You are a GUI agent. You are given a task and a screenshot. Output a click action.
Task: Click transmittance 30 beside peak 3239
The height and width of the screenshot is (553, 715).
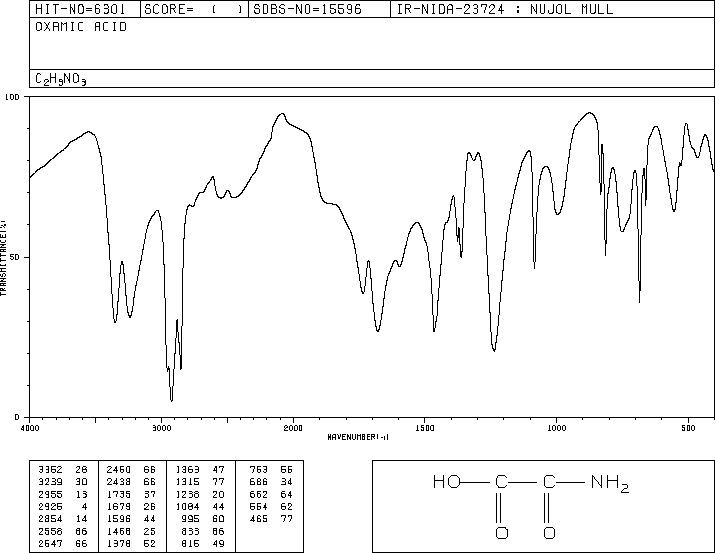[x=81, y=482]
